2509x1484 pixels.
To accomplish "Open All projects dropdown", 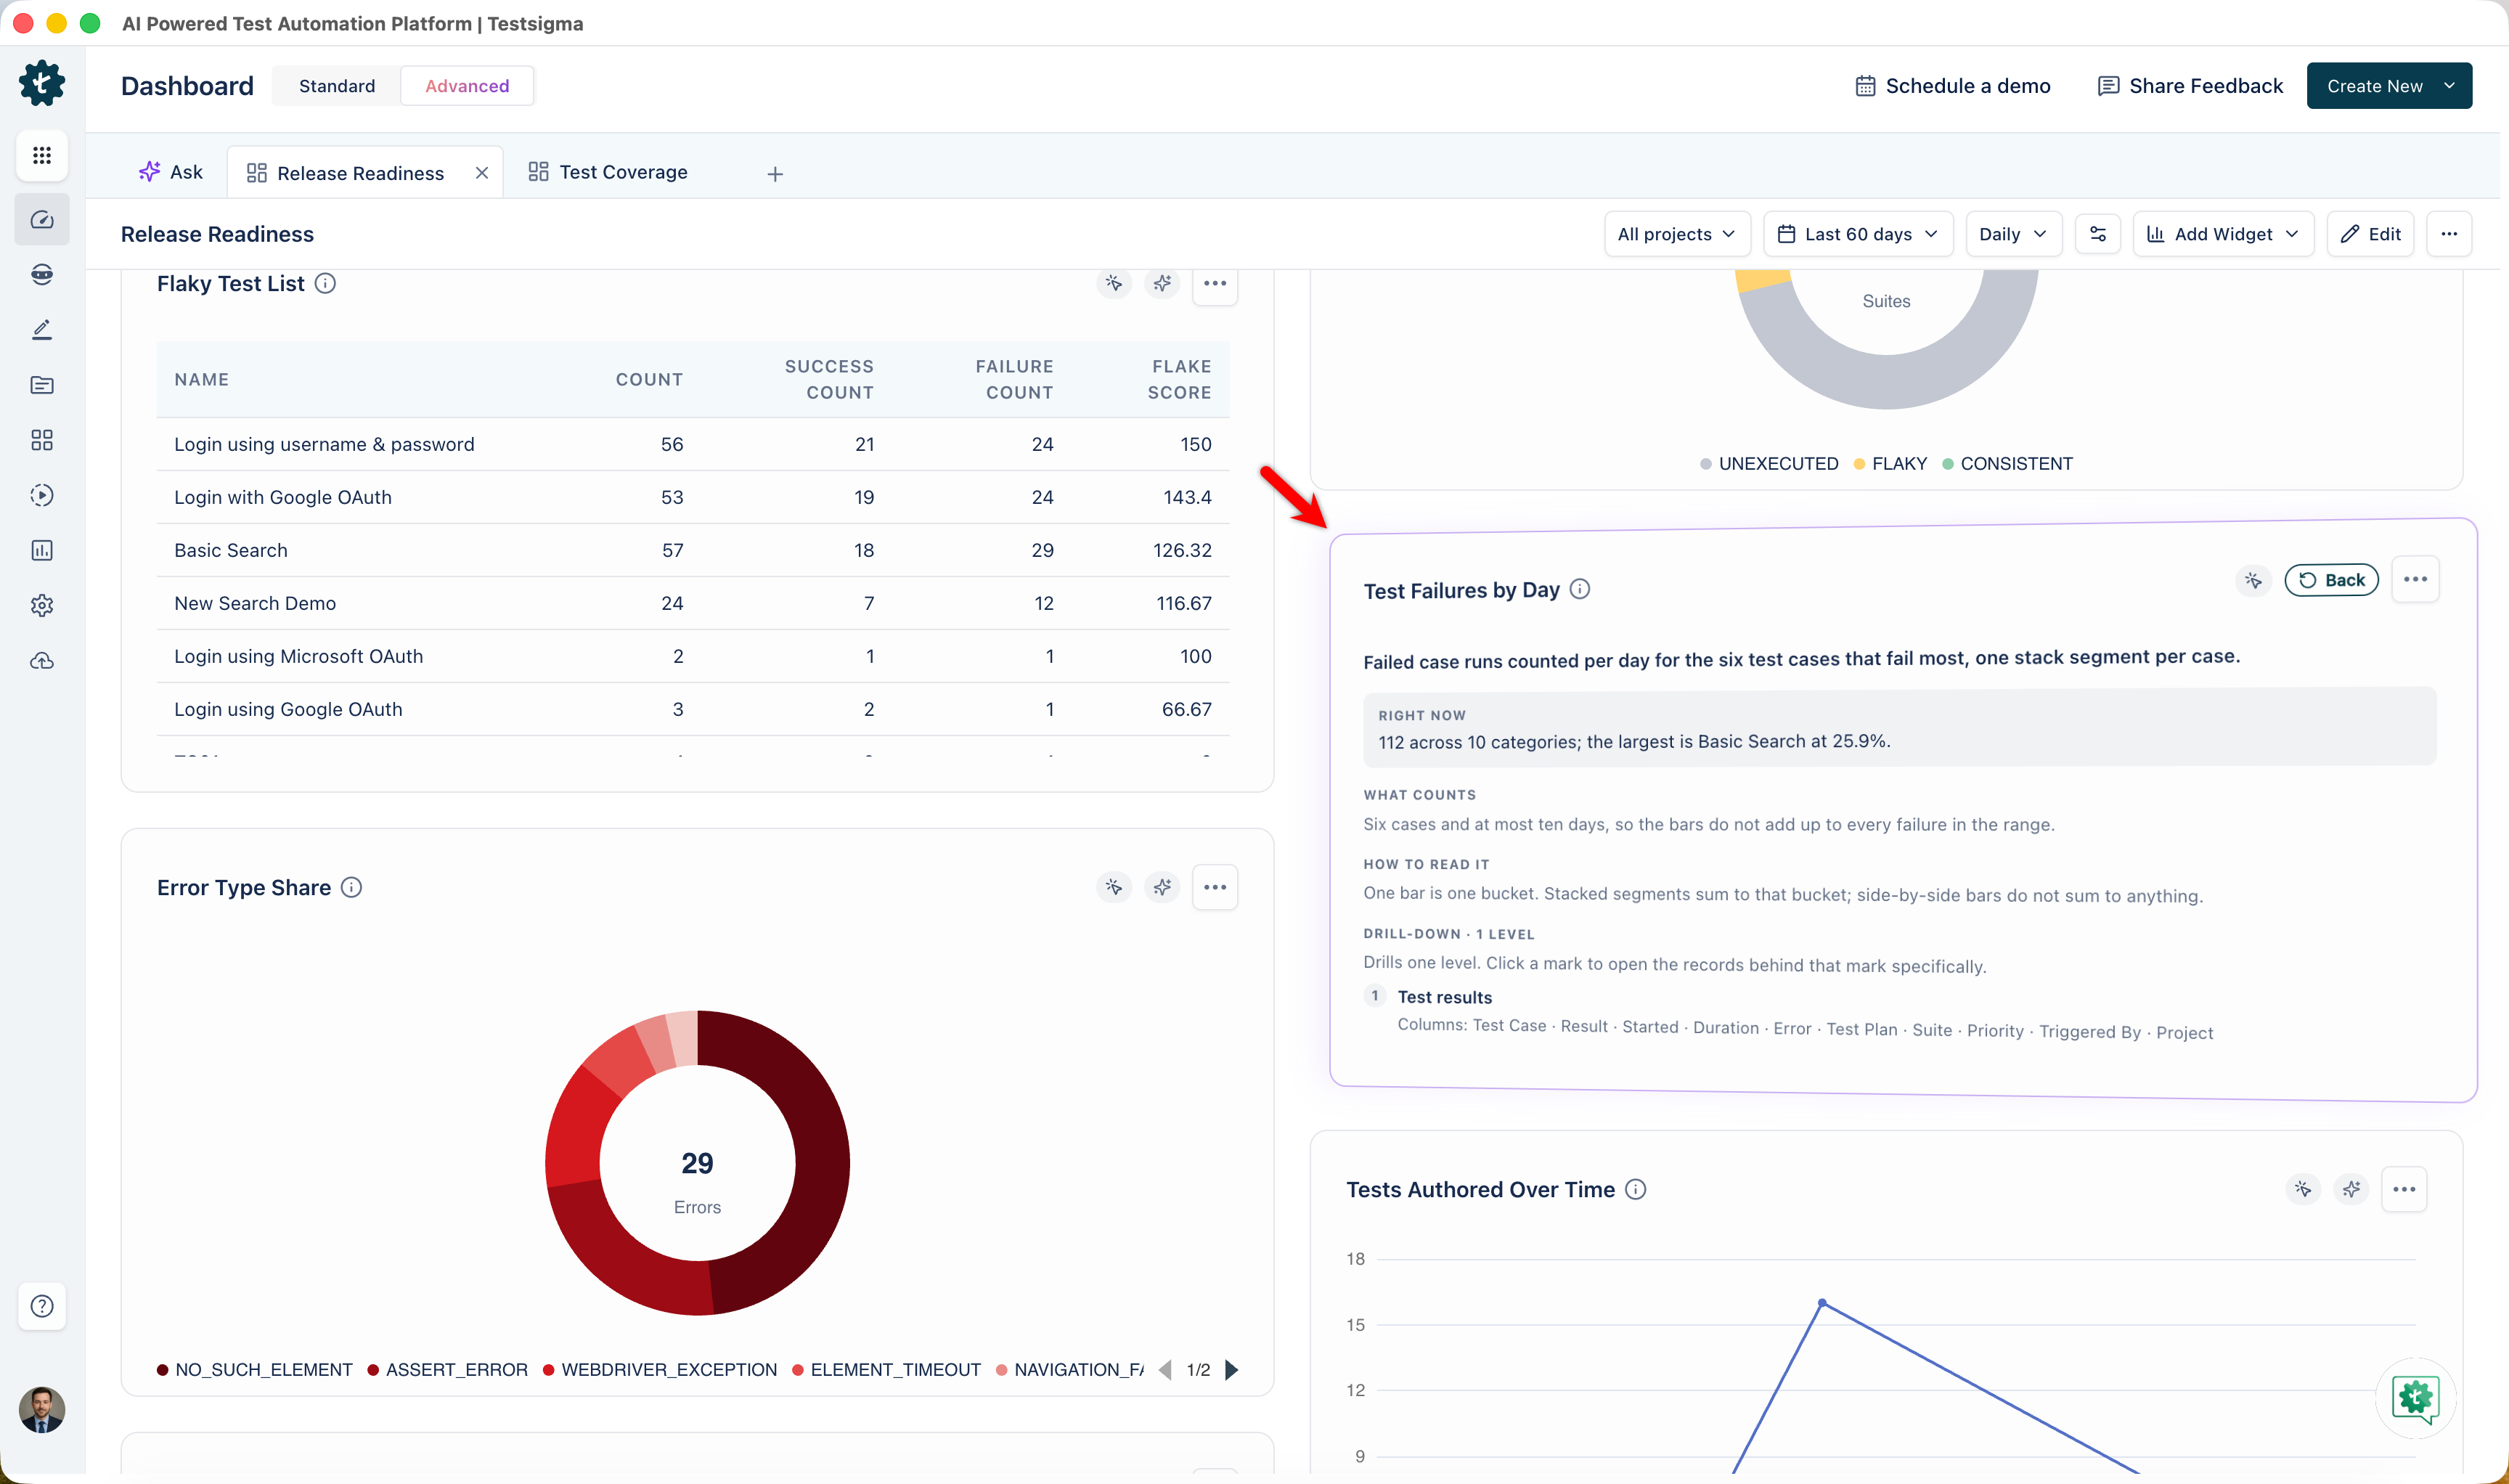I will [x=1677, y=234].
